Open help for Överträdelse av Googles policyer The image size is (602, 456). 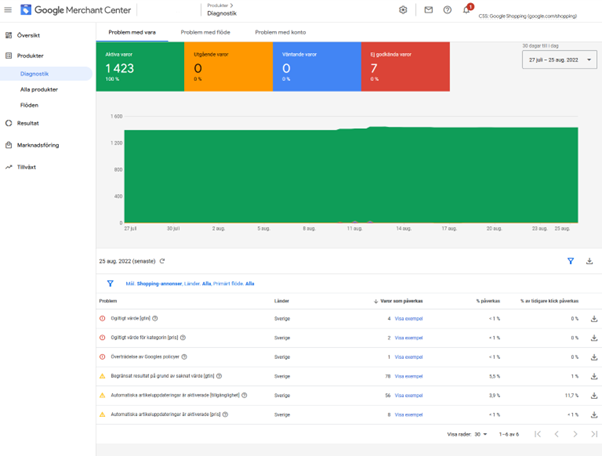[x=184, y=357]
